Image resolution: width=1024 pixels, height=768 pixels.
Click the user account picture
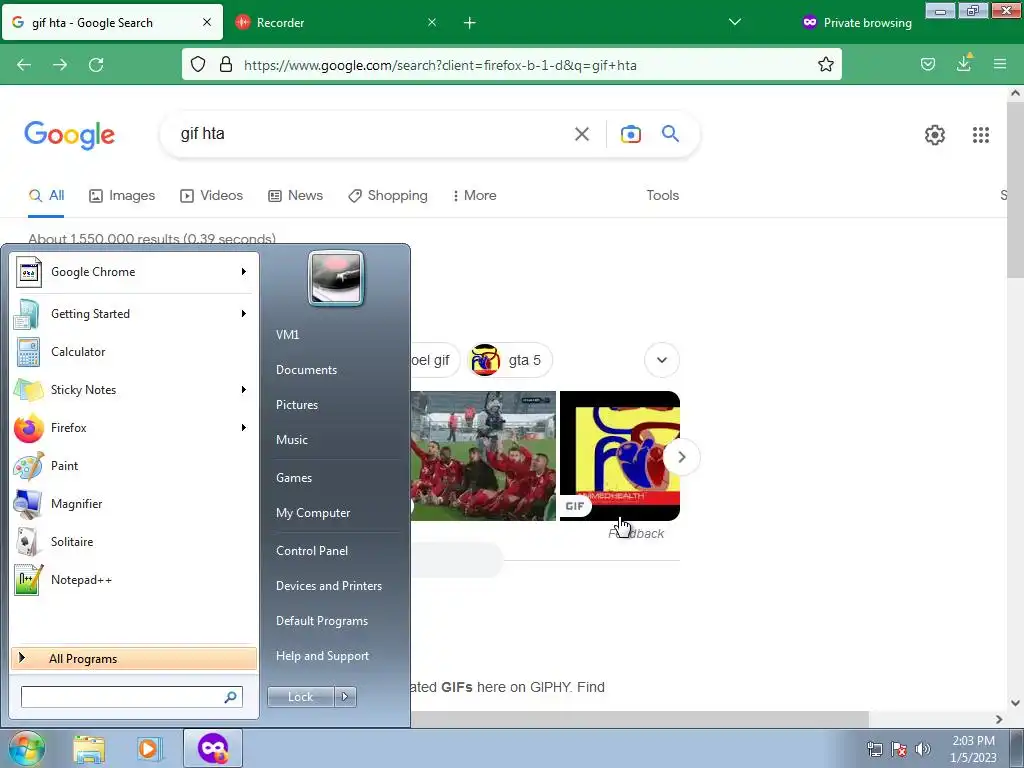(x=336, y=278)
